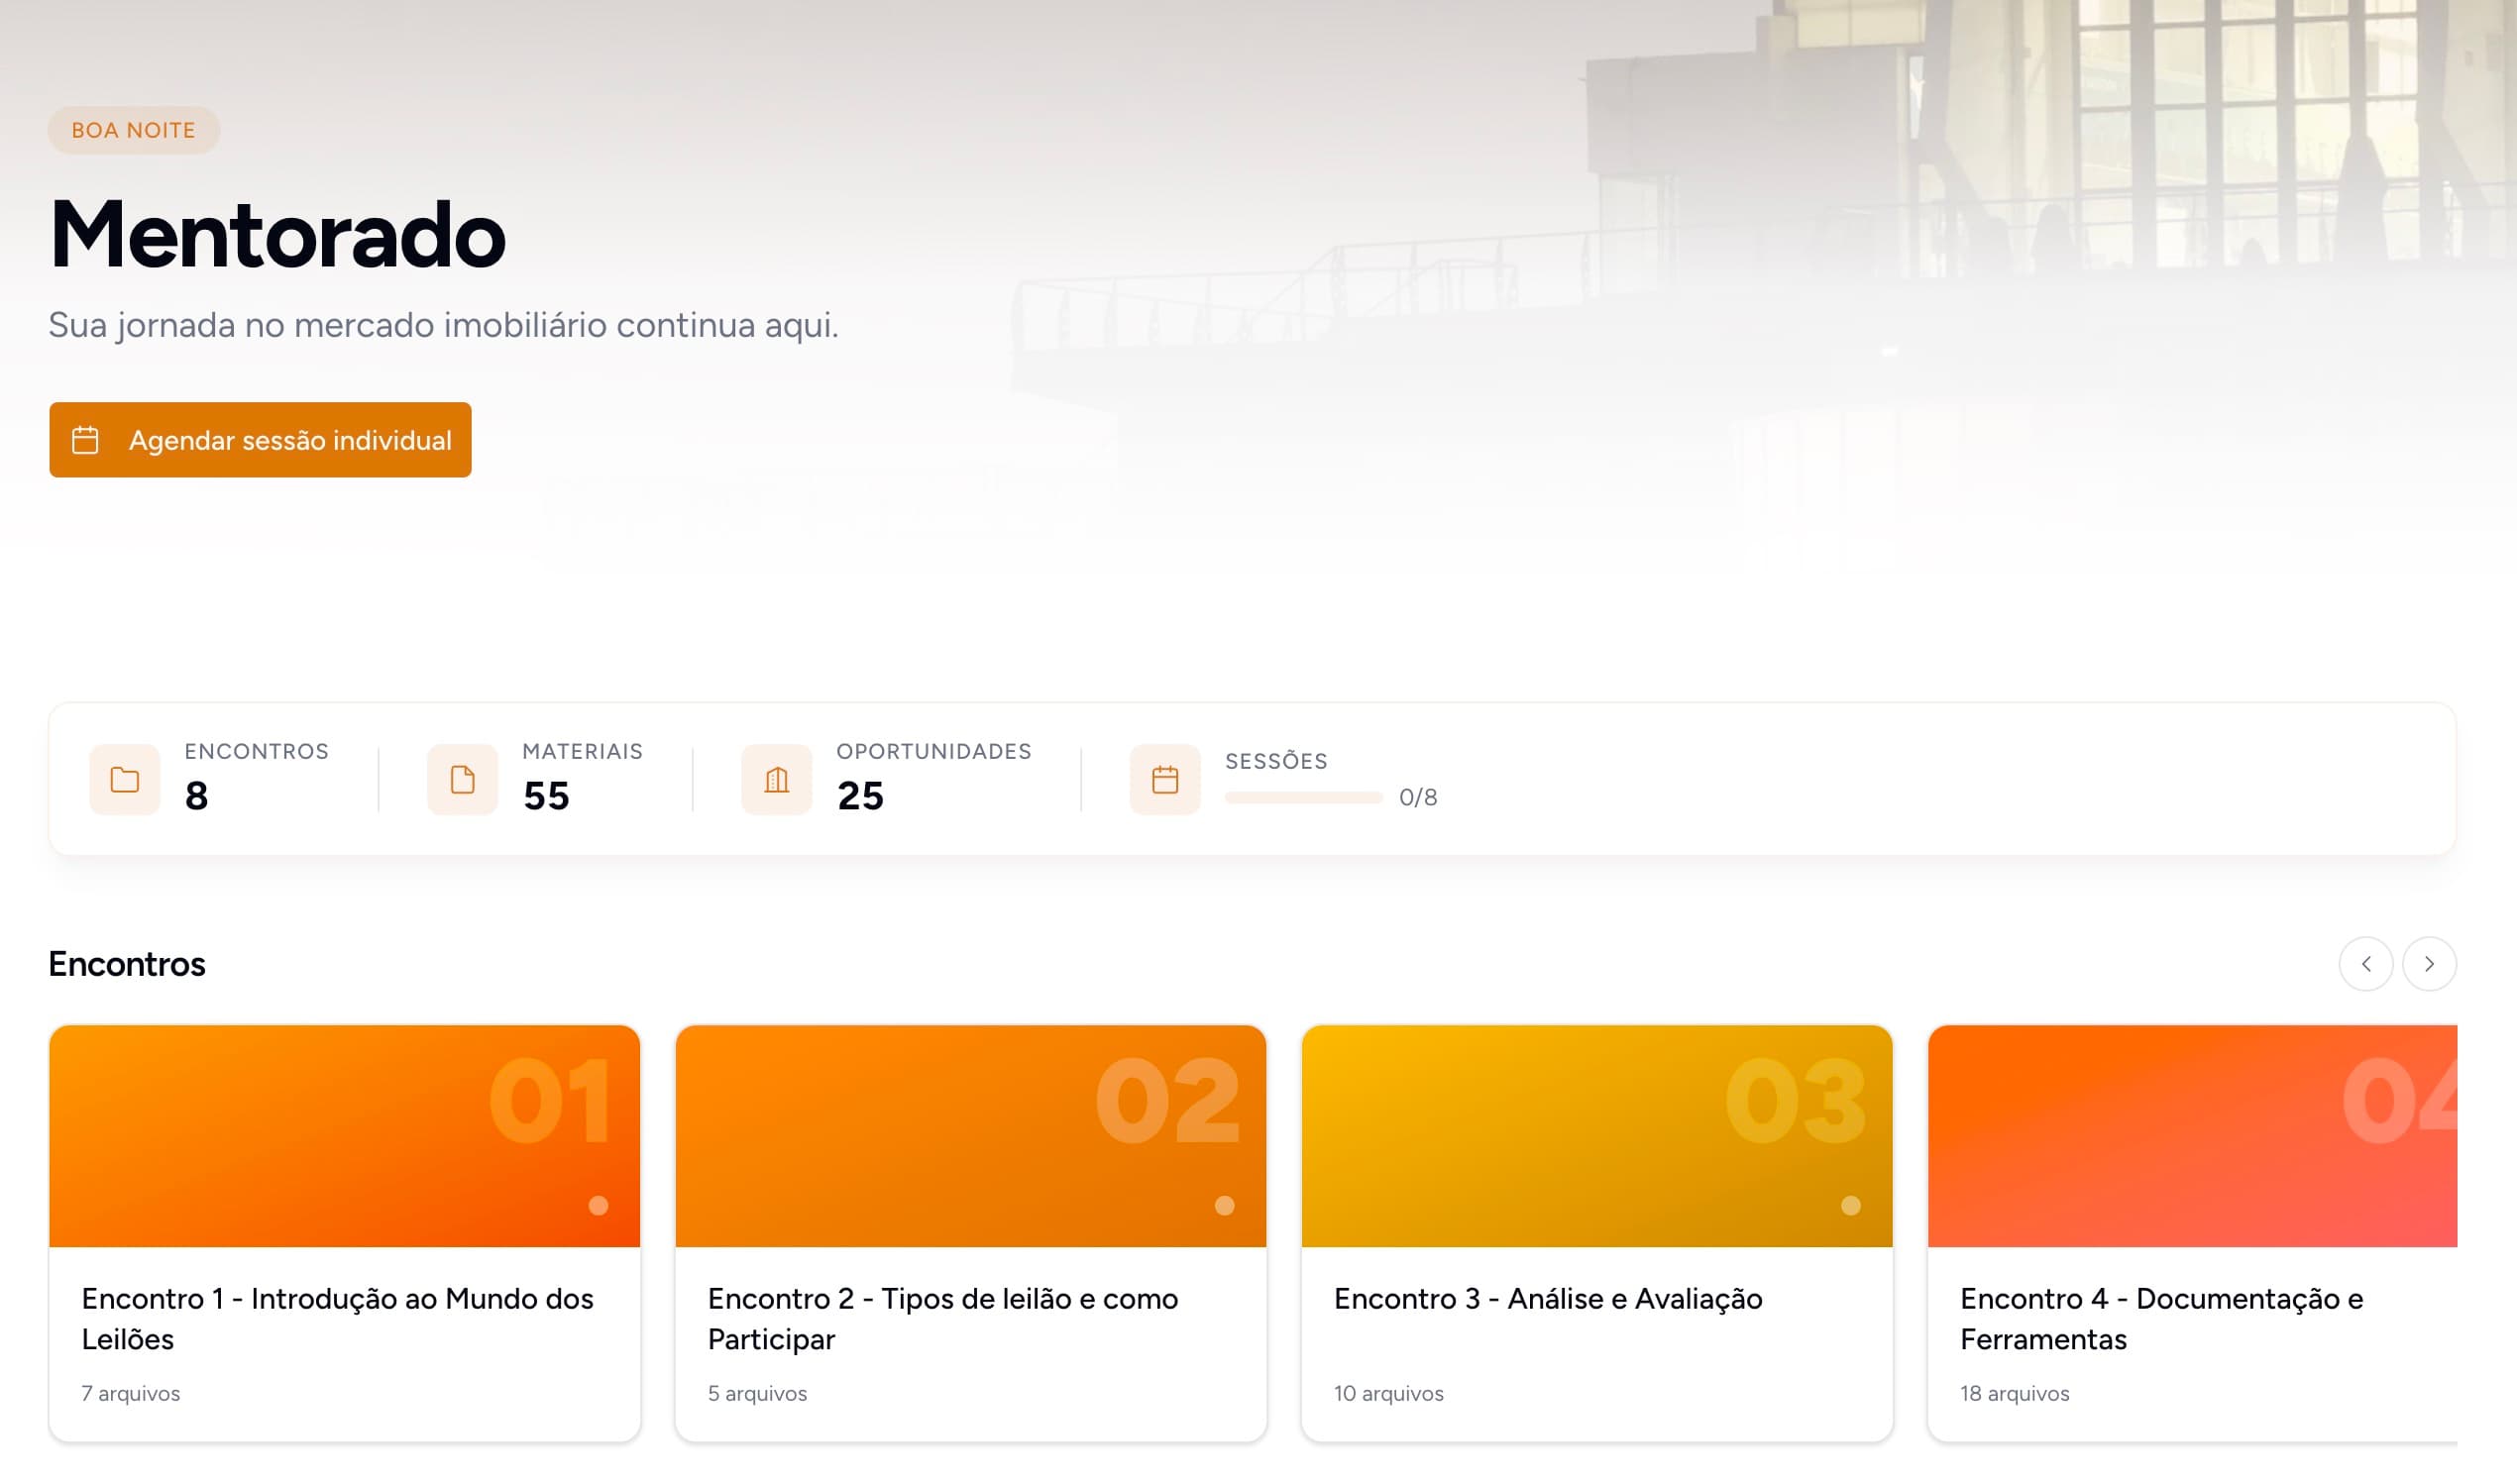Open Encontro 4 cover thumbnail
This screenshot has width=2517, height=1484.
click(2192, 1136)
